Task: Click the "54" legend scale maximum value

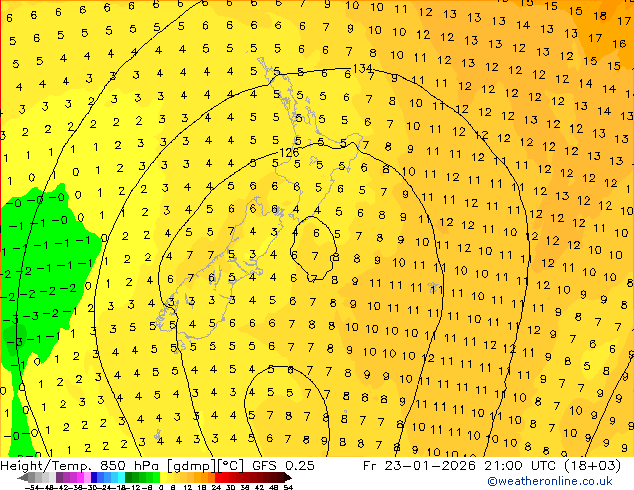Action: pos(288,488)
